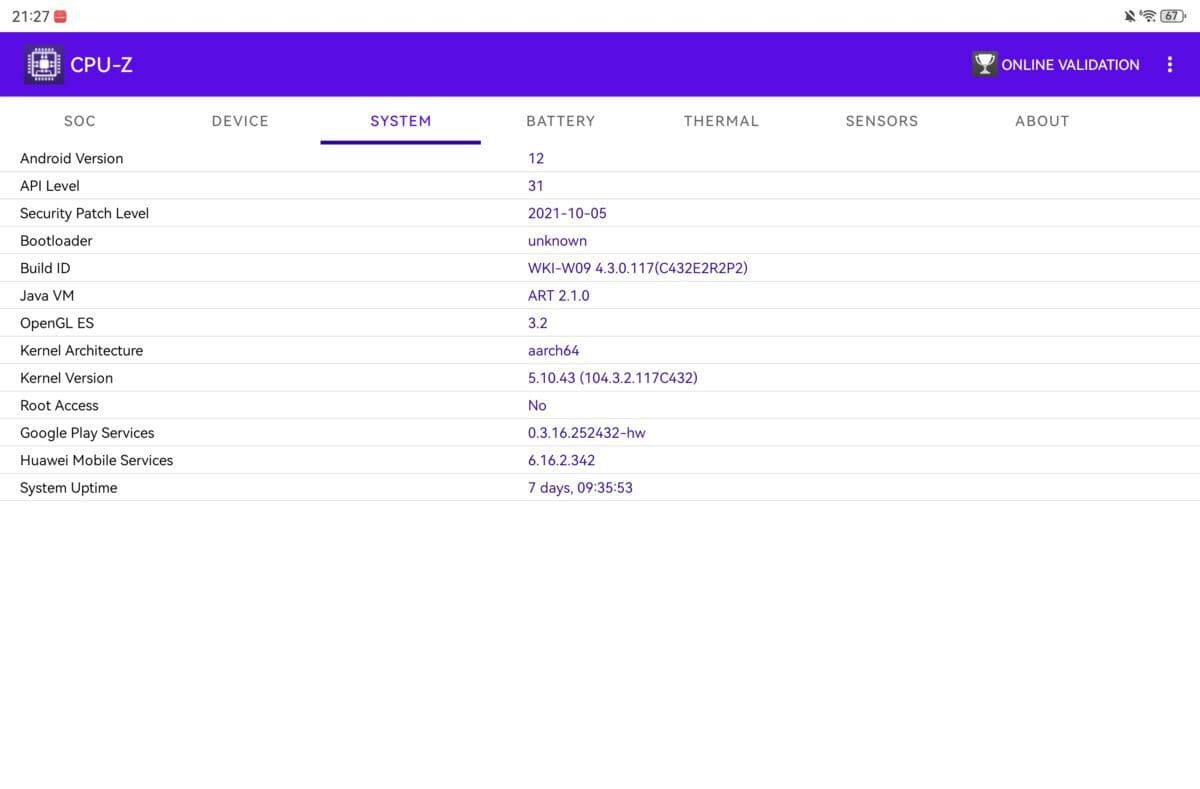Click the muted bell notification icon

coord(1130,16)
